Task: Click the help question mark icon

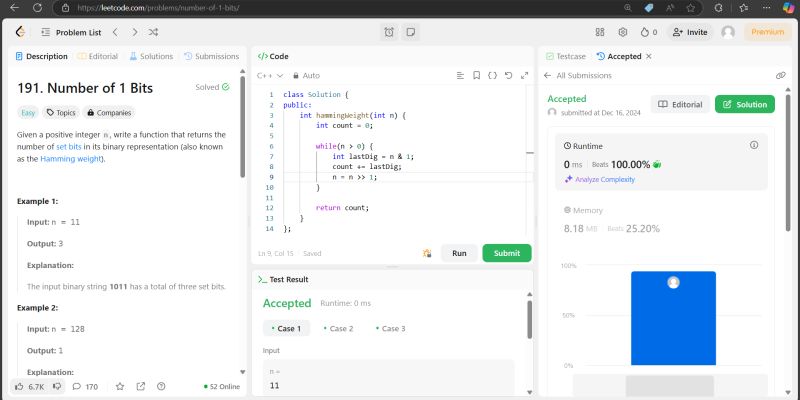Action: pos(161,387)
